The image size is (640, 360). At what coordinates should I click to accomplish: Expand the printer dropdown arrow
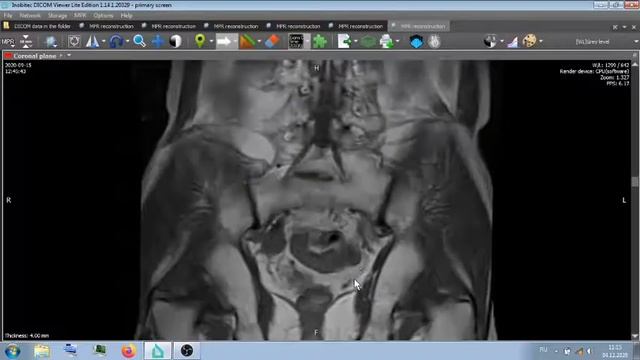[x=398, y=41]
